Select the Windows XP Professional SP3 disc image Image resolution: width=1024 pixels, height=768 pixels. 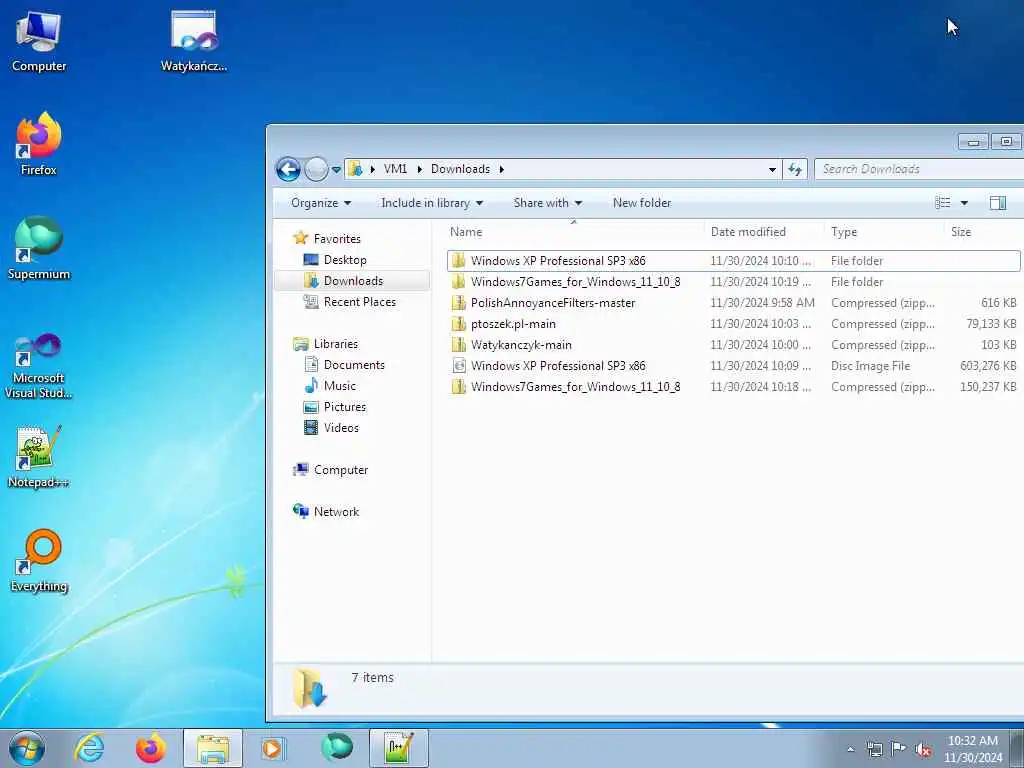click(733, 365)
